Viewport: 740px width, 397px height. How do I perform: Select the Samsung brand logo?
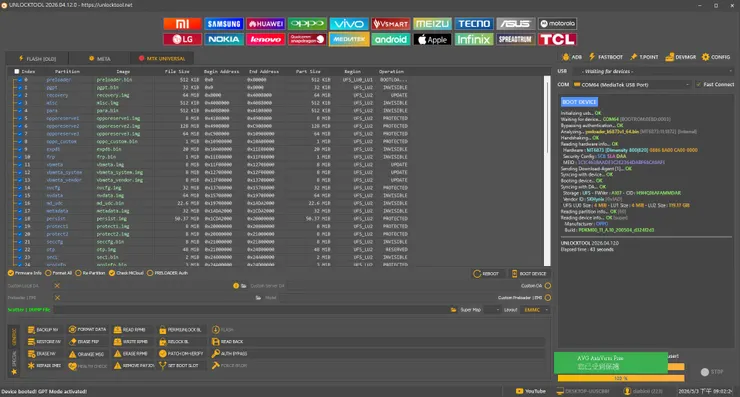[224, 24]
